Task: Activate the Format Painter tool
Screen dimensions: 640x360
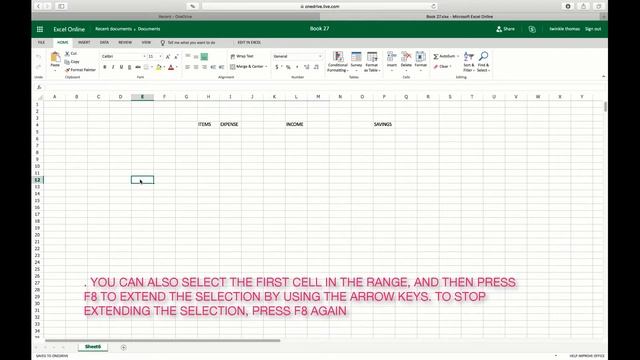Action: pyautogui.click(x=80, y=70)
